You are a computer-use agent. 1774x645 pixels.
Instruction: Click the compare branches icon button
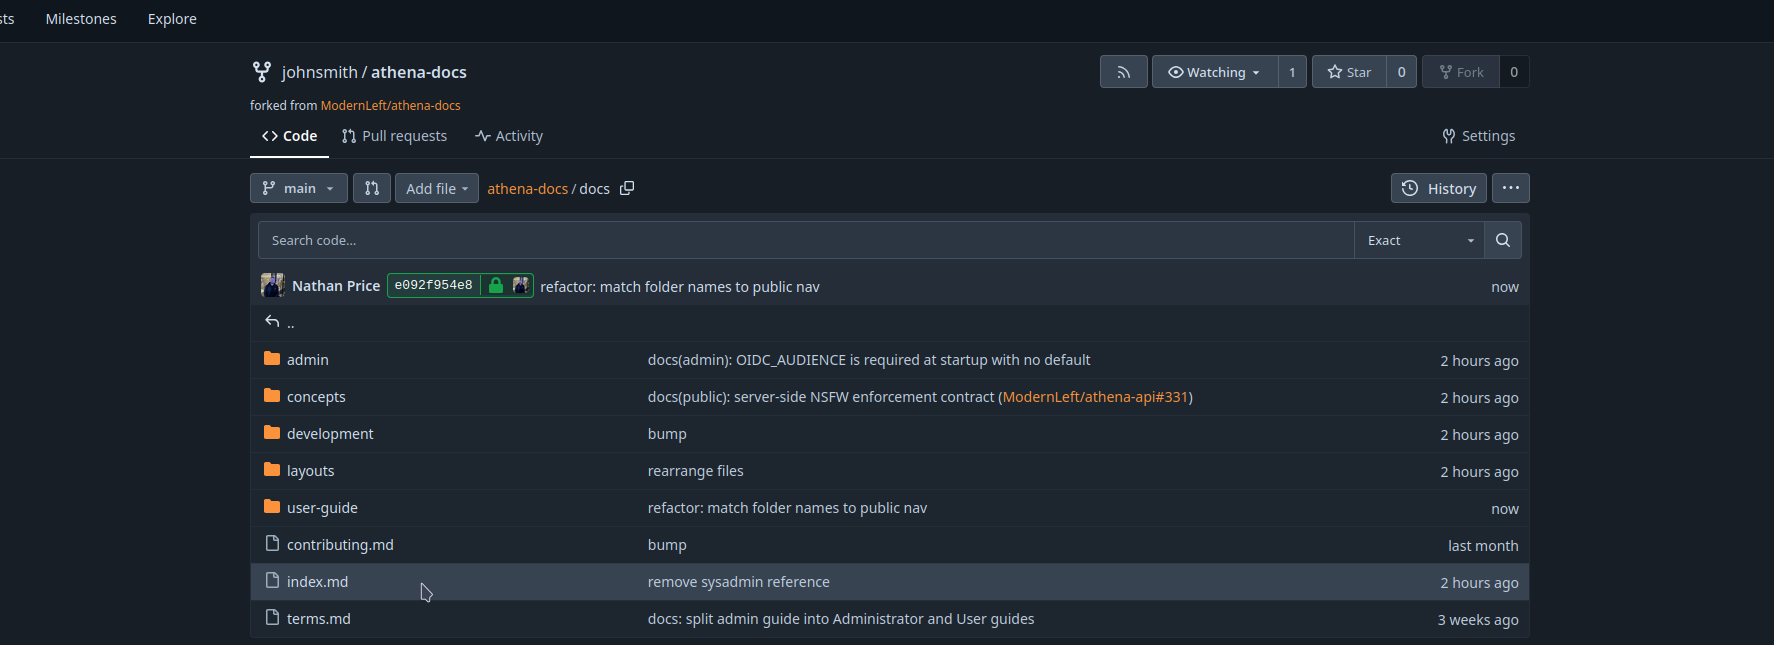tap(372, 188)
